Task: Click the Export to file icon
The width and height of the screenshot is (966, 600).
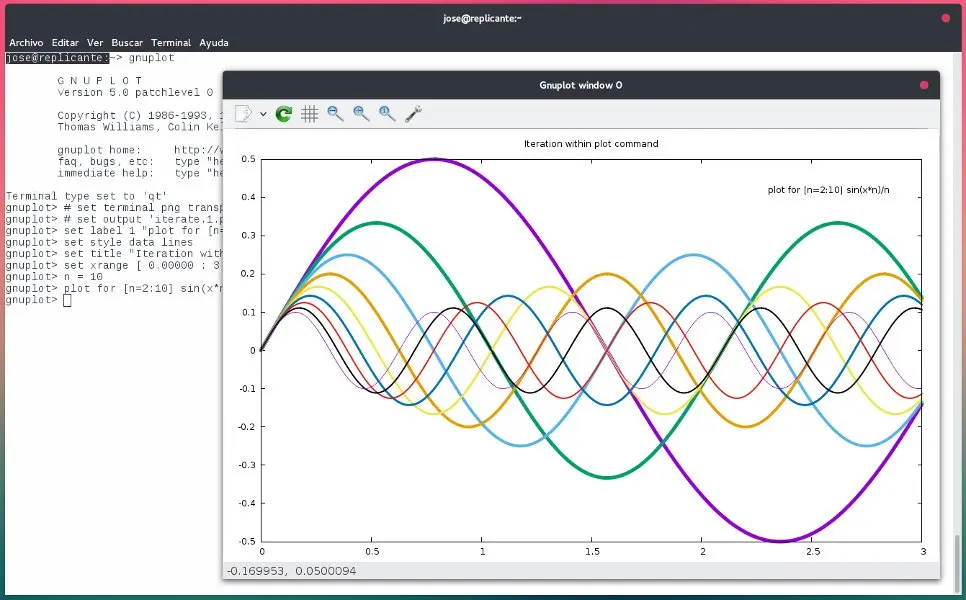Action: [242, 113]
